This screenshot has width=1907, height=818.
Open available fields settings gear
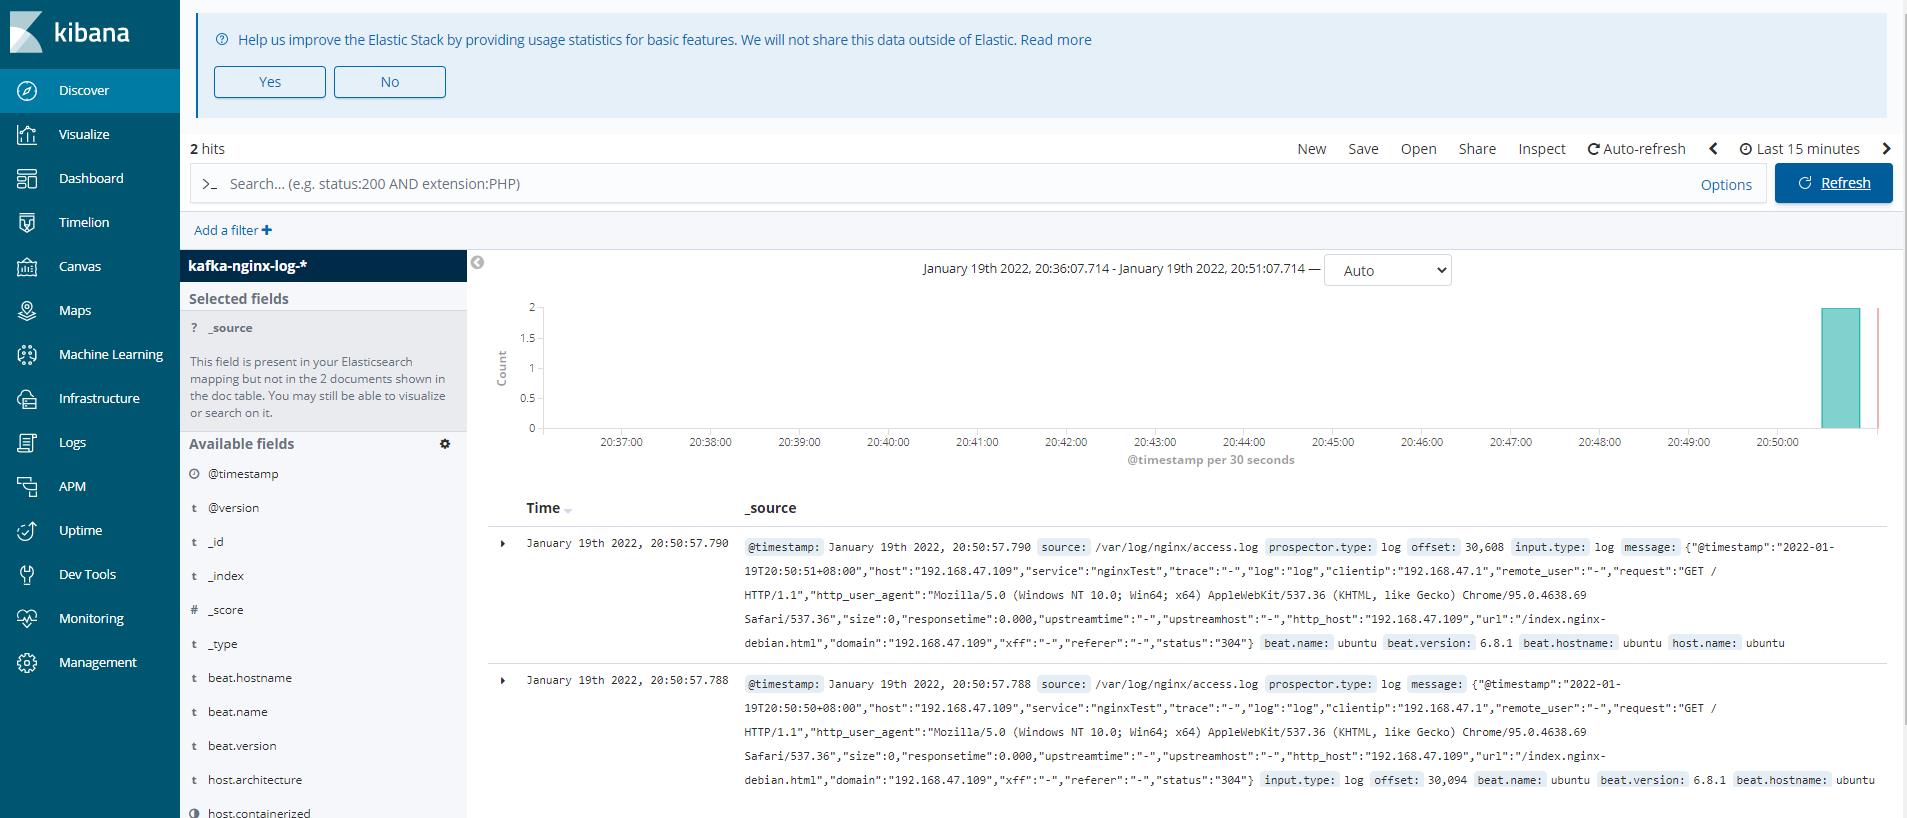(445, 444)
